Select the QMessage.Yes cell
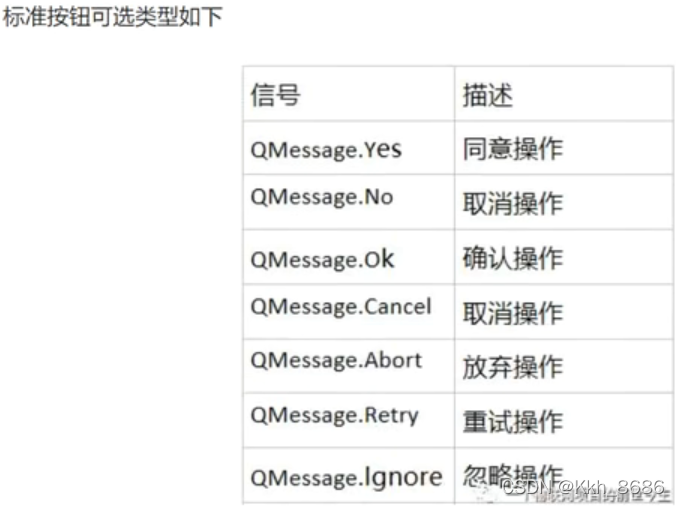Image resolution: width=680 pixels, height=506 pixels. tap(349, 148)
